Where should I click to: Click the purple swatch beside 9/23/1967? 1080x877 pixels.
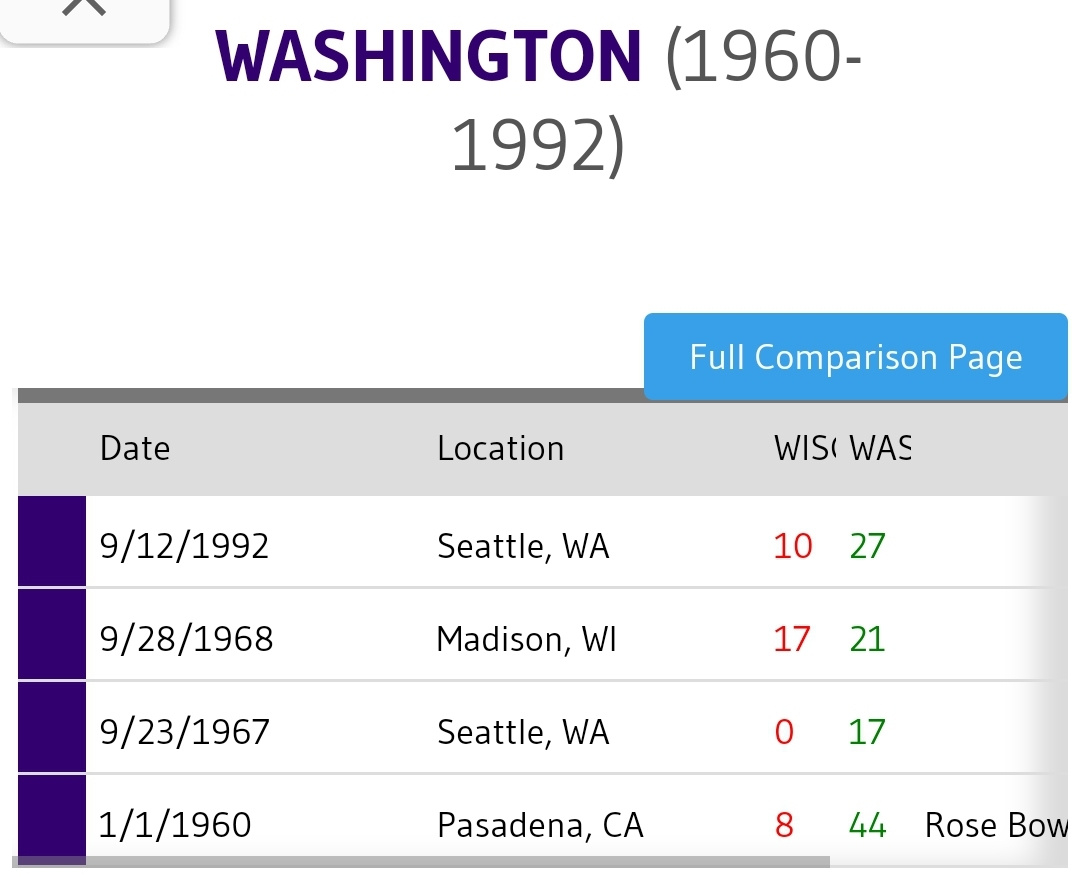pyautogui.click(x=52, y=727)
